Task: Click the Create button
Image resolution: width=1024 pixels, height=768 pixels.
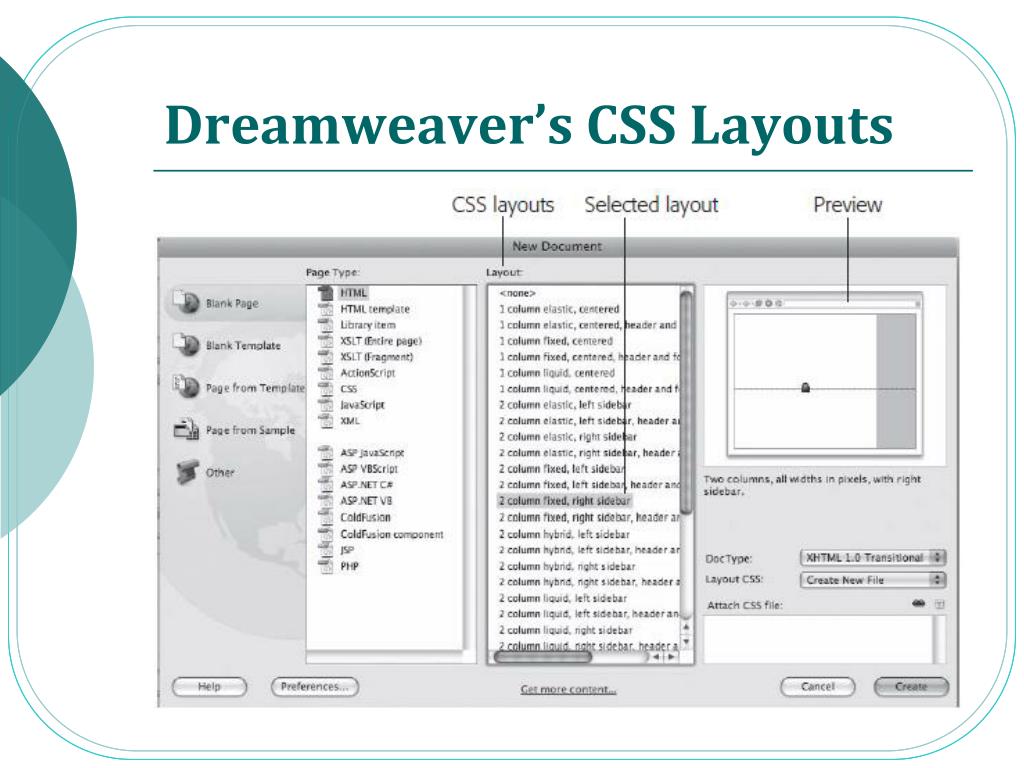Action: click(911, 686)
